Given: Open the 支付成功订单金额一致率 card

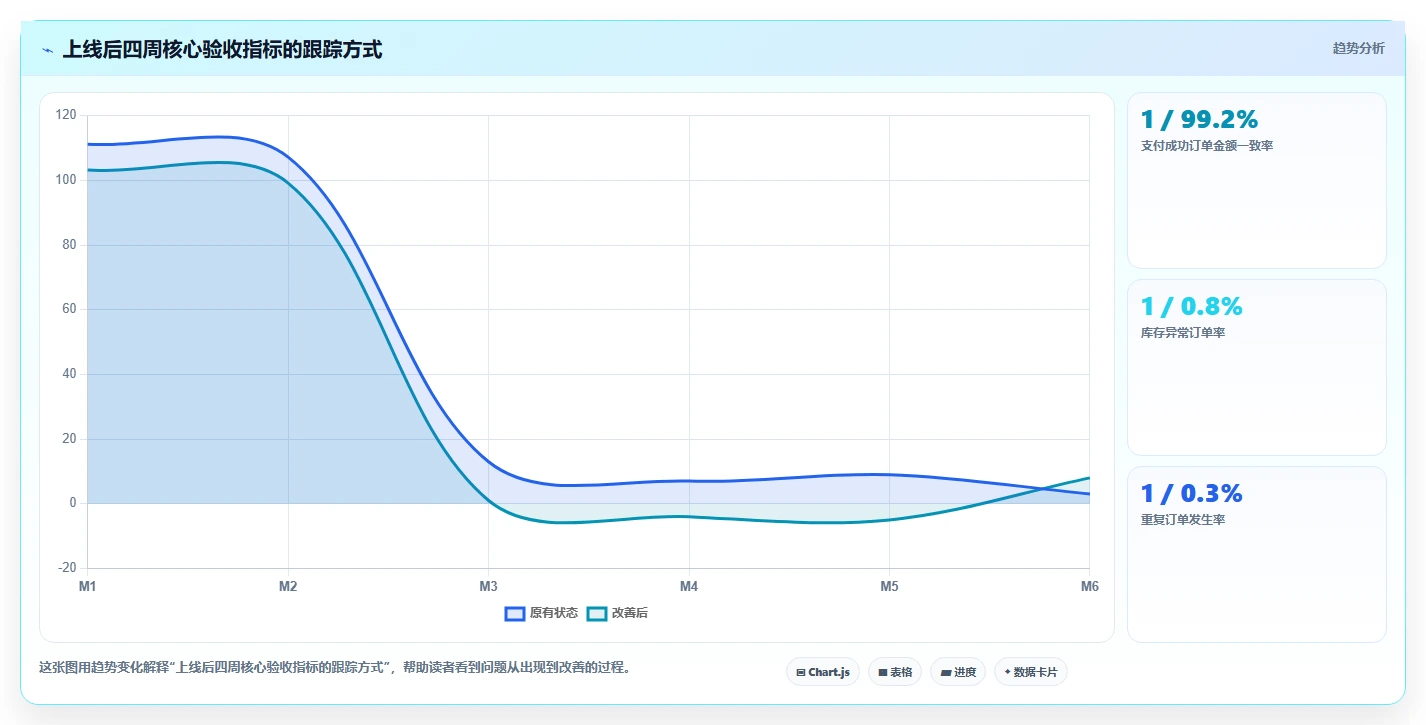Looking at the screenshot, I should [x=1256, y=180].
